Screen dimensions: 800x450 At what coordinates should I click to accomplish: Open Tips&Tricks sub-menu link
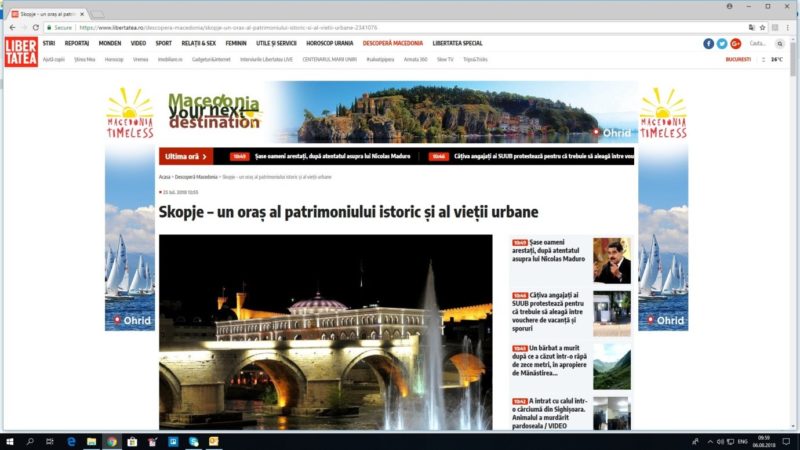[x=475, y=60]
